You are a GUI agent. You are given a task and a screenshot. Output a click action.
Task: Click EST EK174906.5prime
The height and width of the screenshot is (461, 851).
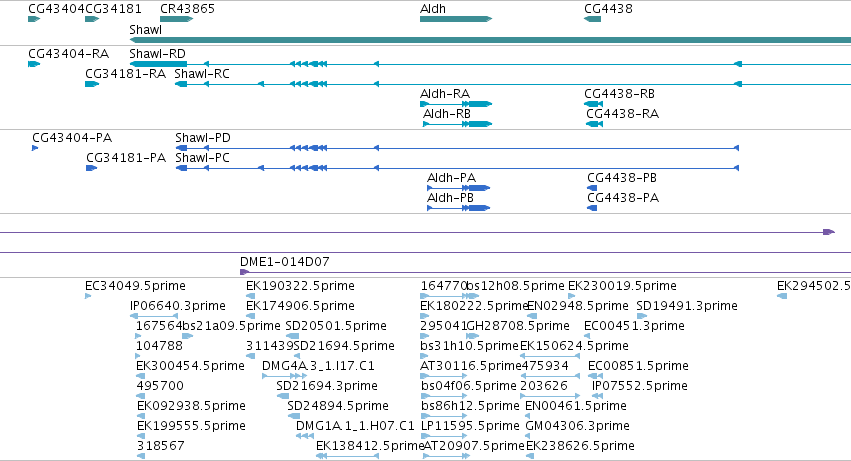[x=300, y=306]
